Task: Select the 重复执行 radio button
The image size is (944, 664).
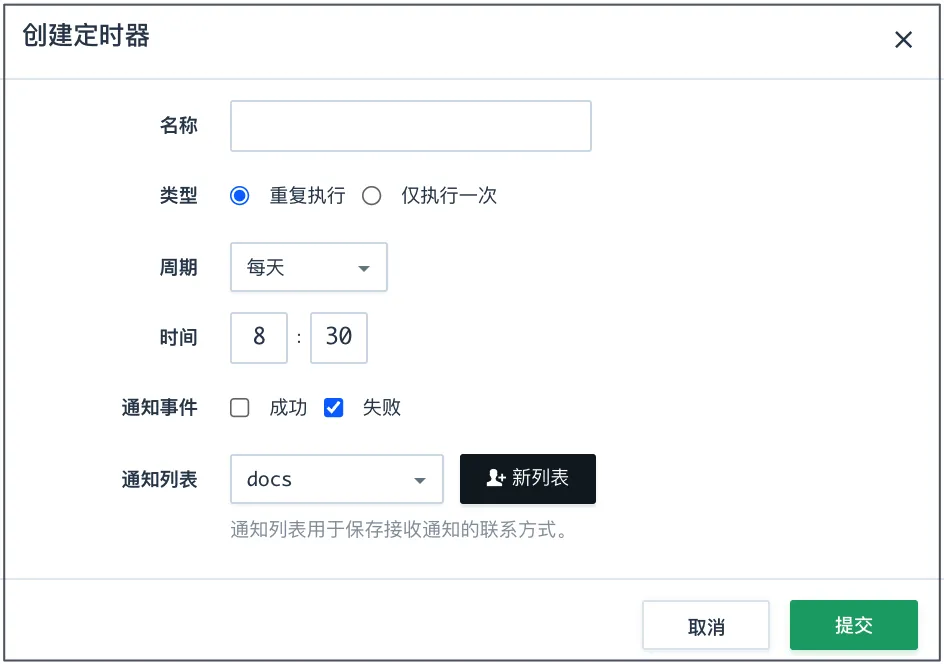Action: coord(239,196)
